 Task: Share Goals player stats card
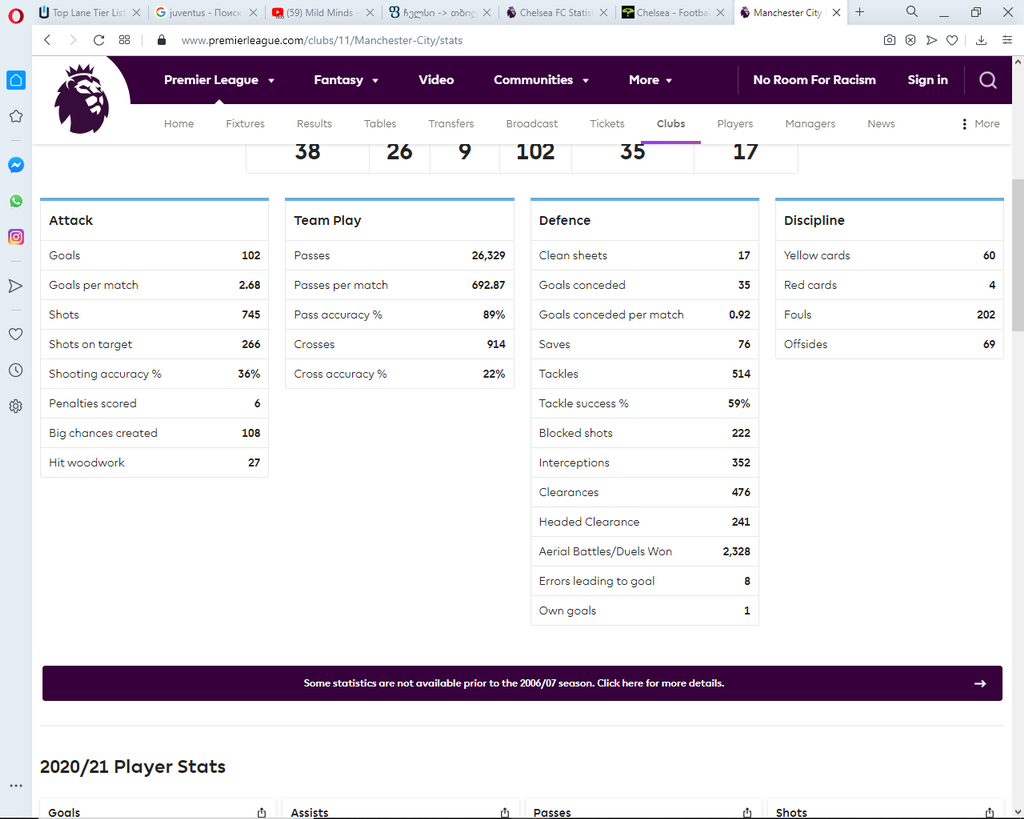[262, 812]
